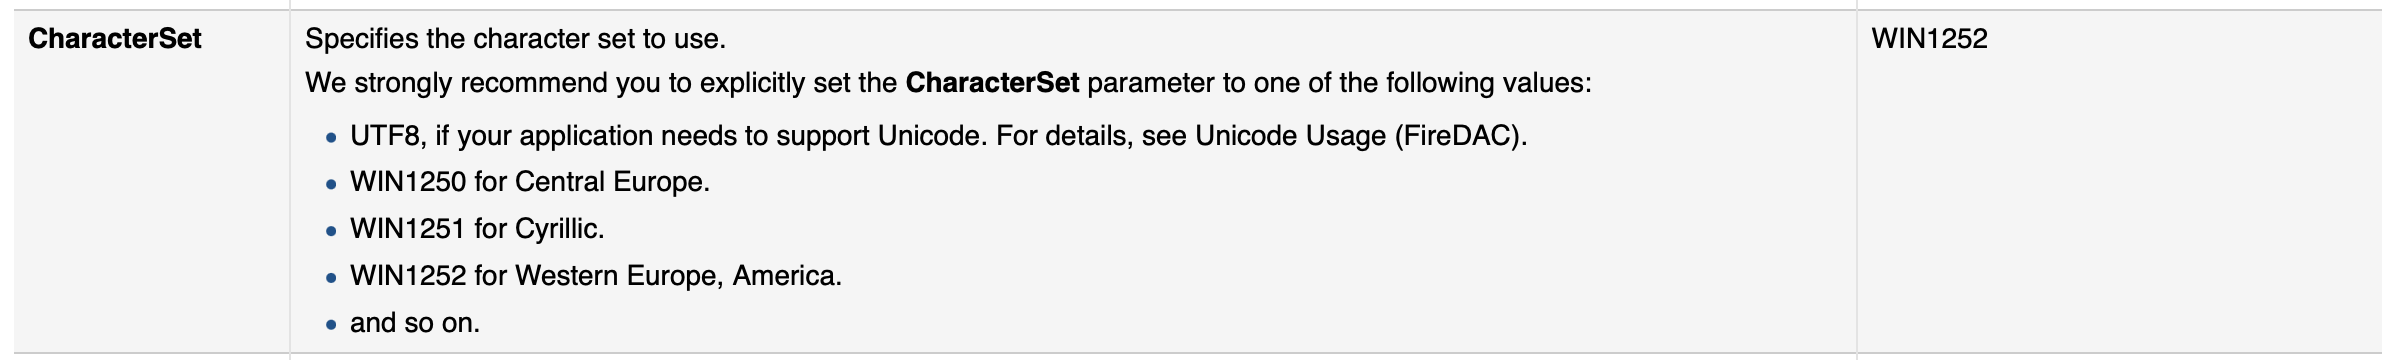Click the word 'America' in the list
The image size is (2398, 360).
click(785, 276)
